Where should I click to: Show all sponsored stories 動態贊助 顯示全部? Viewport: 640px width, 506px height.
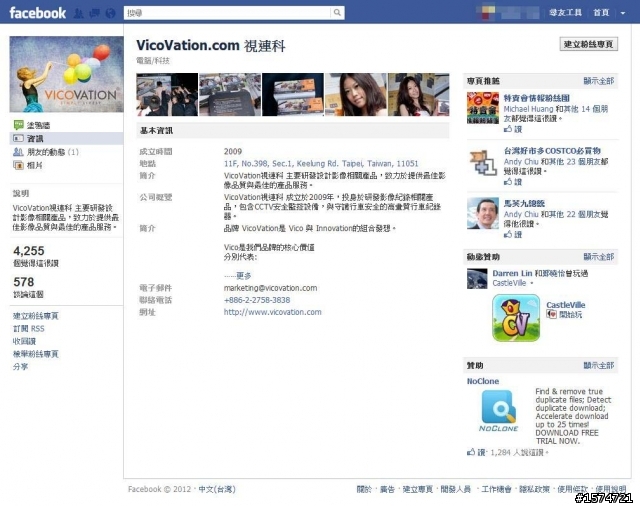(x=598, y=257)
